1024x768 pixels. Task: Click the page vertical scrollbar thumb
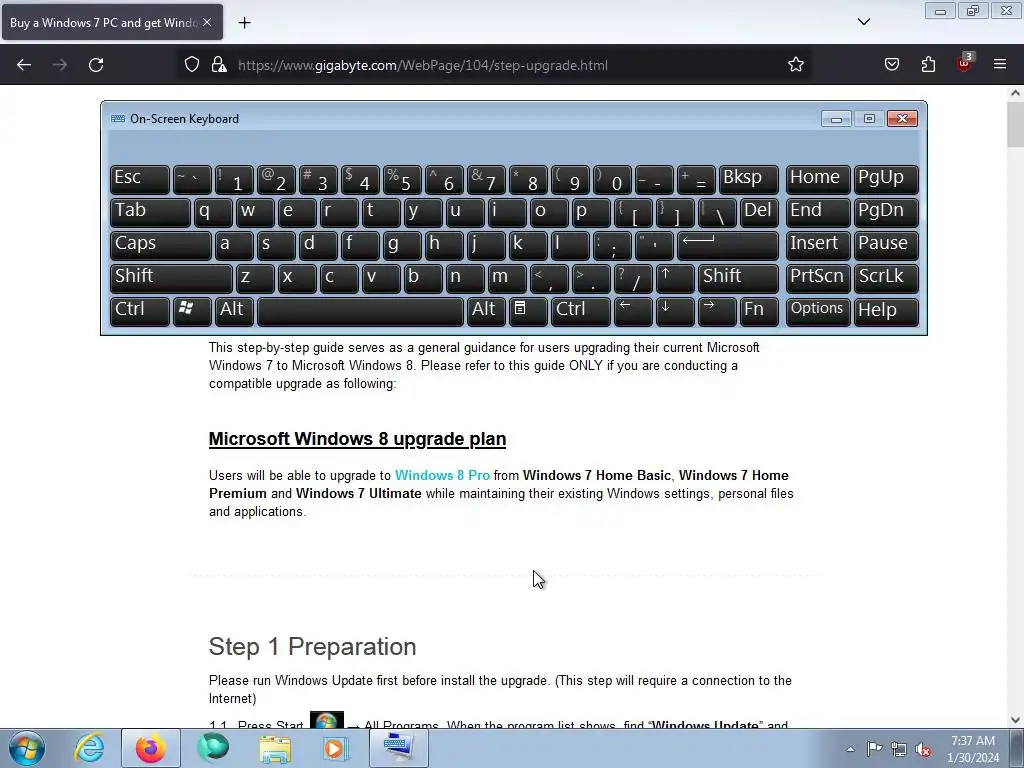click(1015, 124)
